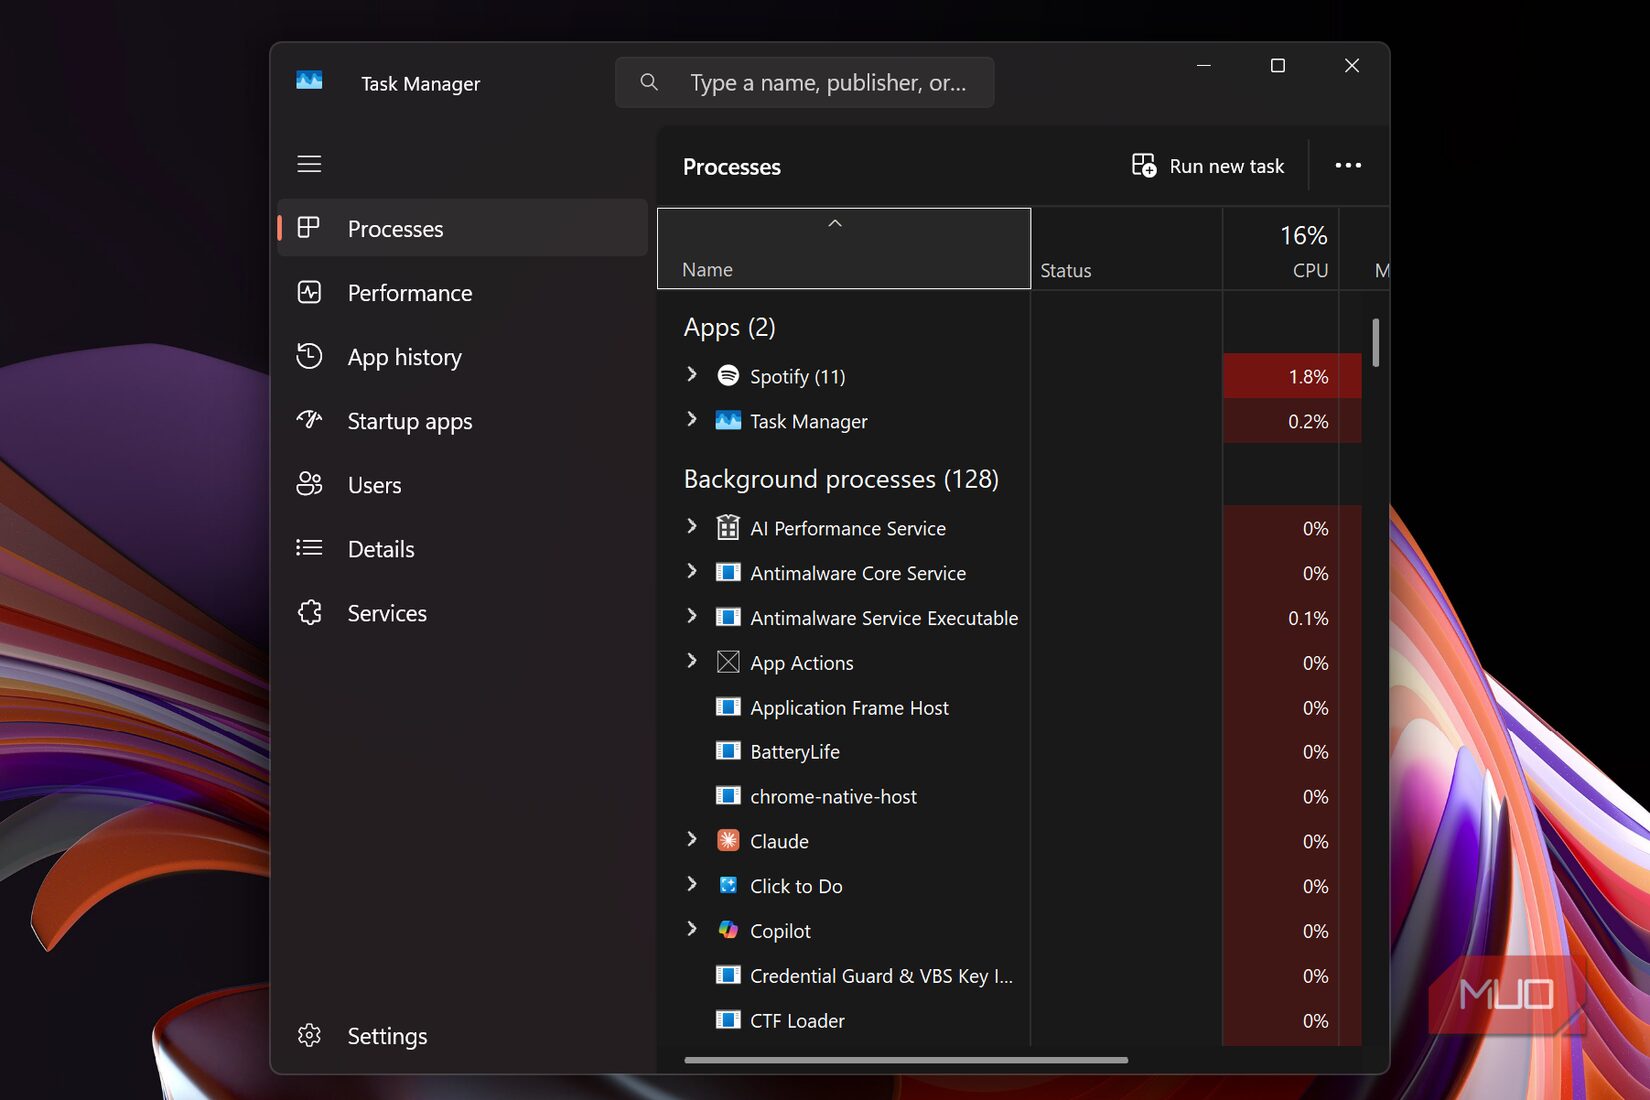1650x1100 pixels.
Task: Click the horizontal scrollbar at the bottom
Action: 906,1059
